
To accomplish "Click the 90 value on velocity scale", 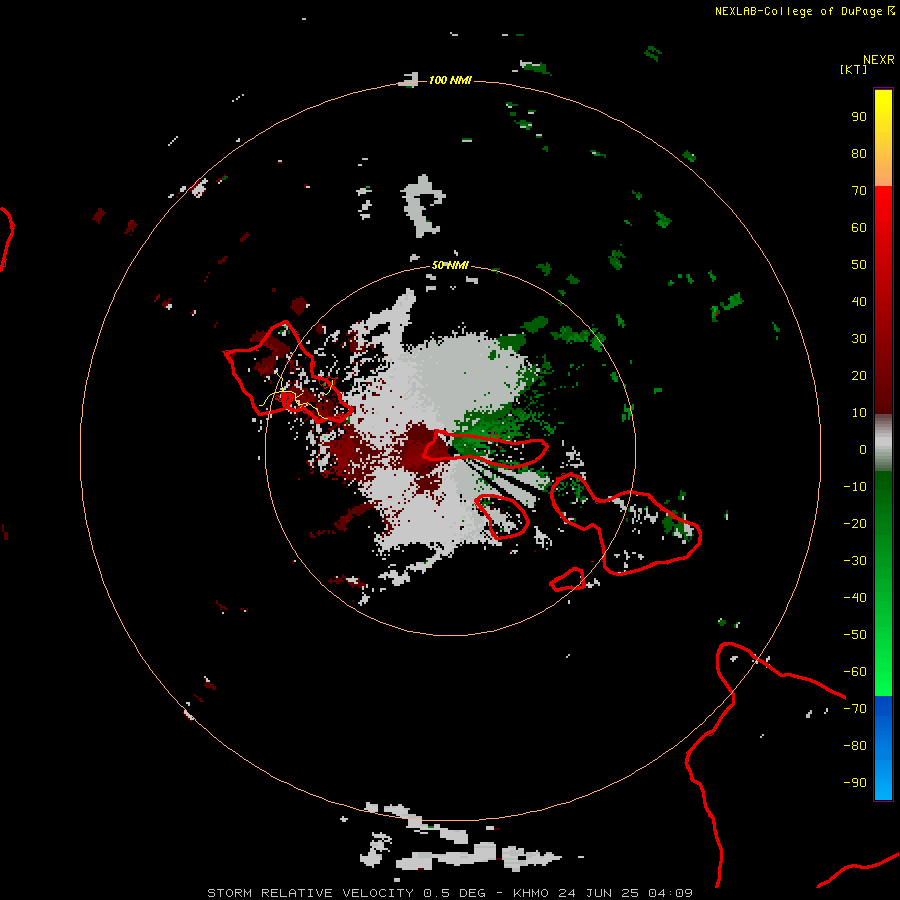I will tap(859, 117).
